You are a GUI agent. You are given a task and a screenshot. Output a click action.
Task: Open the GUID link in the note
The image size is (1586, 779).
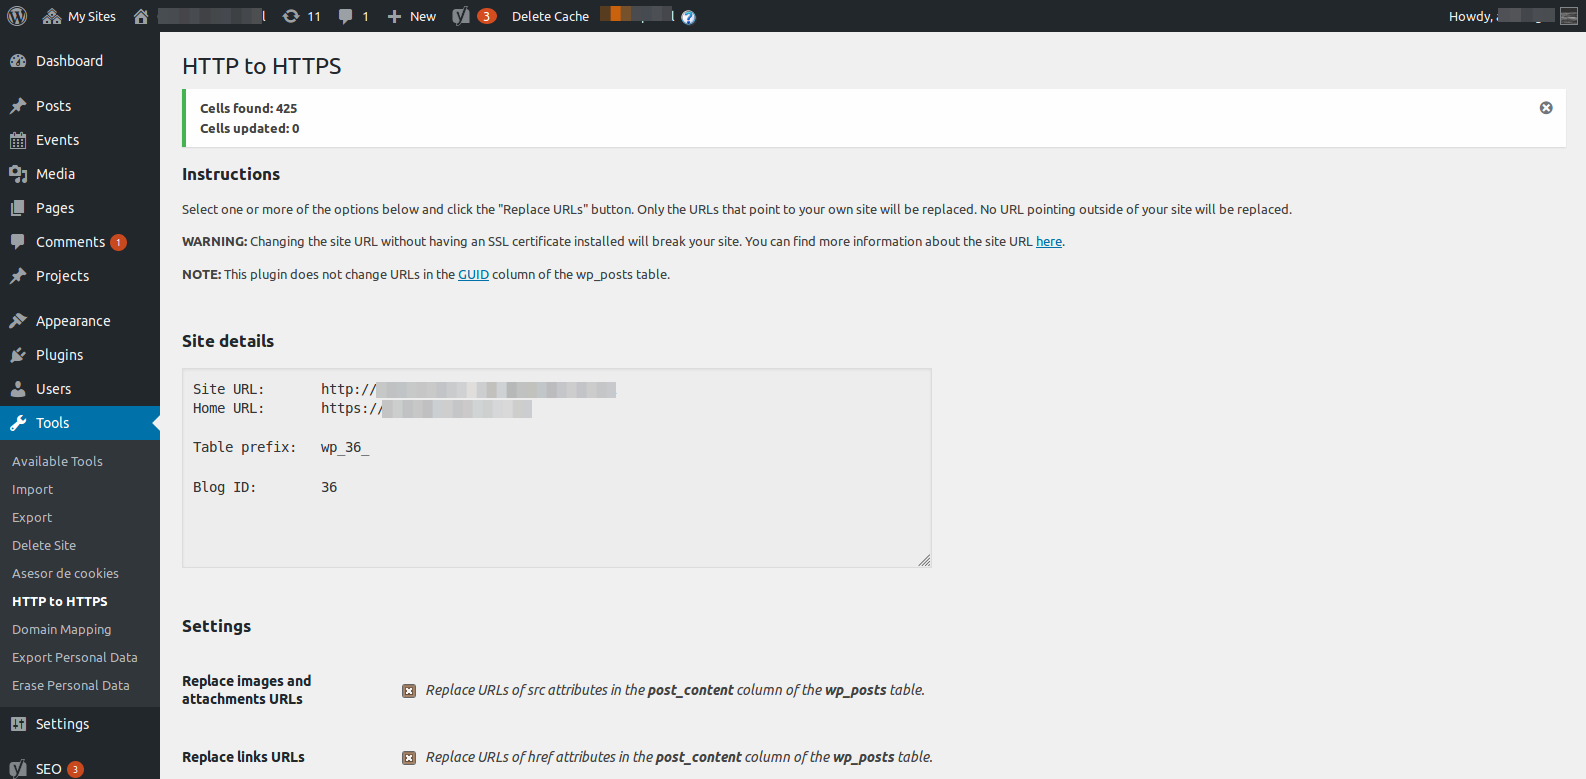pos(473,275)
